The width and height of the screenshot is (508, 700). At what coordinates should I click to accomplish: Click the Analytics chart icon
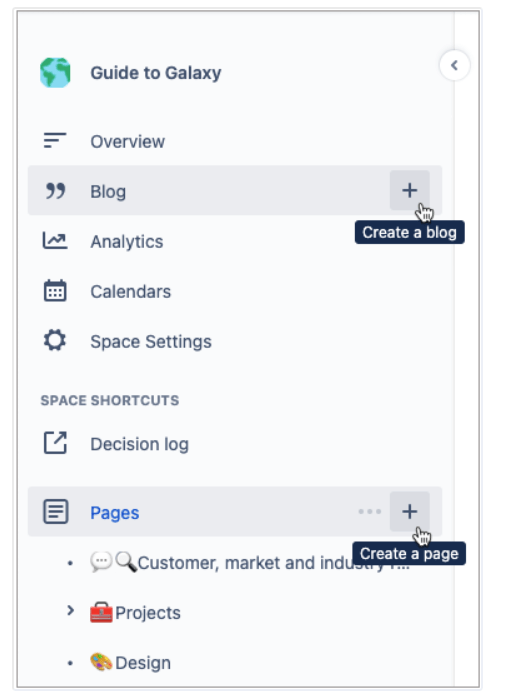tap(55, 241)
